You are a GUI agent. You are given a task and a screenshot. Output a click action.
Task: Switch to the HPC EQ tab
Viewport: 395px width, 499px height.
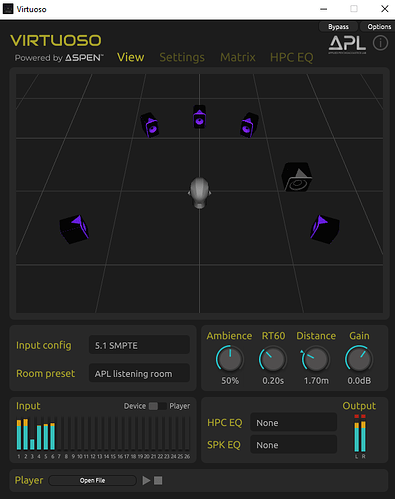coord(292,57)
